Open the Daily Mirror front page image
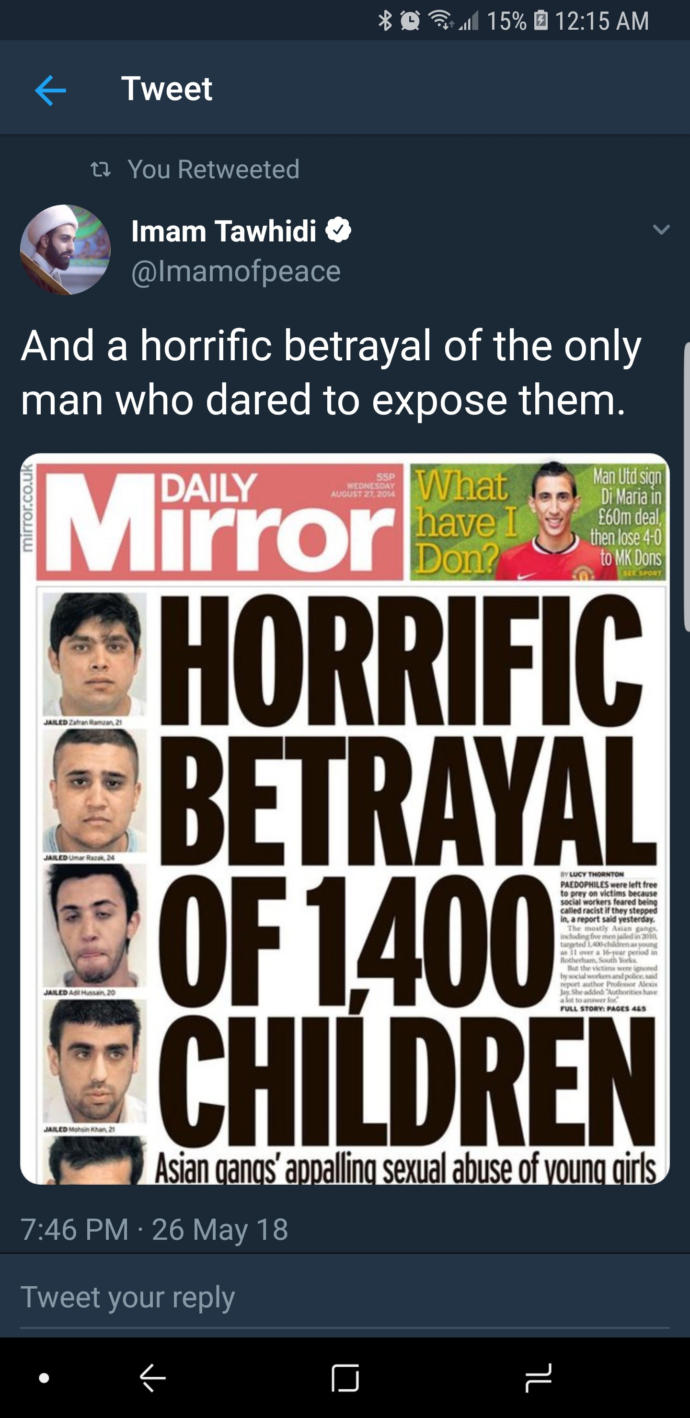 tap(345, 819)
